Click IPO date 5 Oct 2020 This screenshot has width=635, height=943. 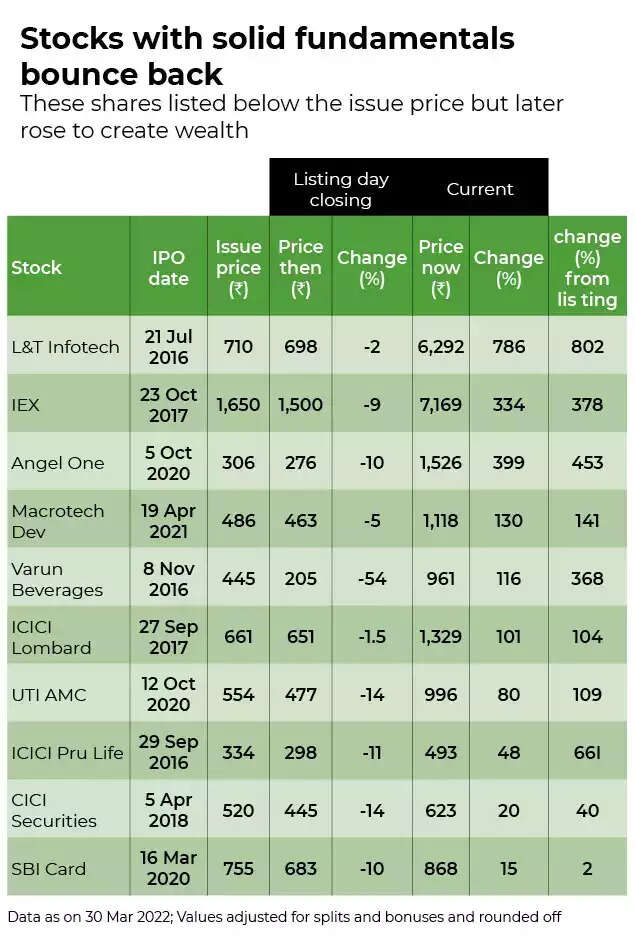coord(168,462)
